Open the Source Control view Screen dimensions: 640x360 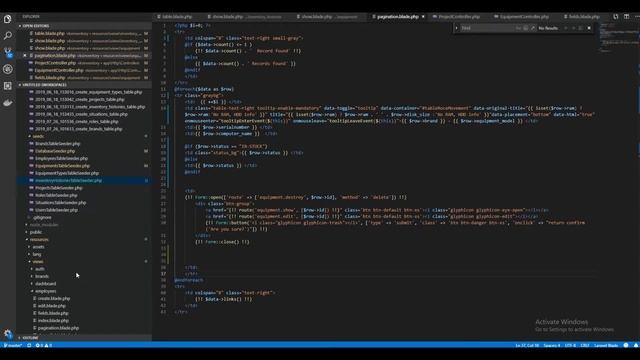7,52
